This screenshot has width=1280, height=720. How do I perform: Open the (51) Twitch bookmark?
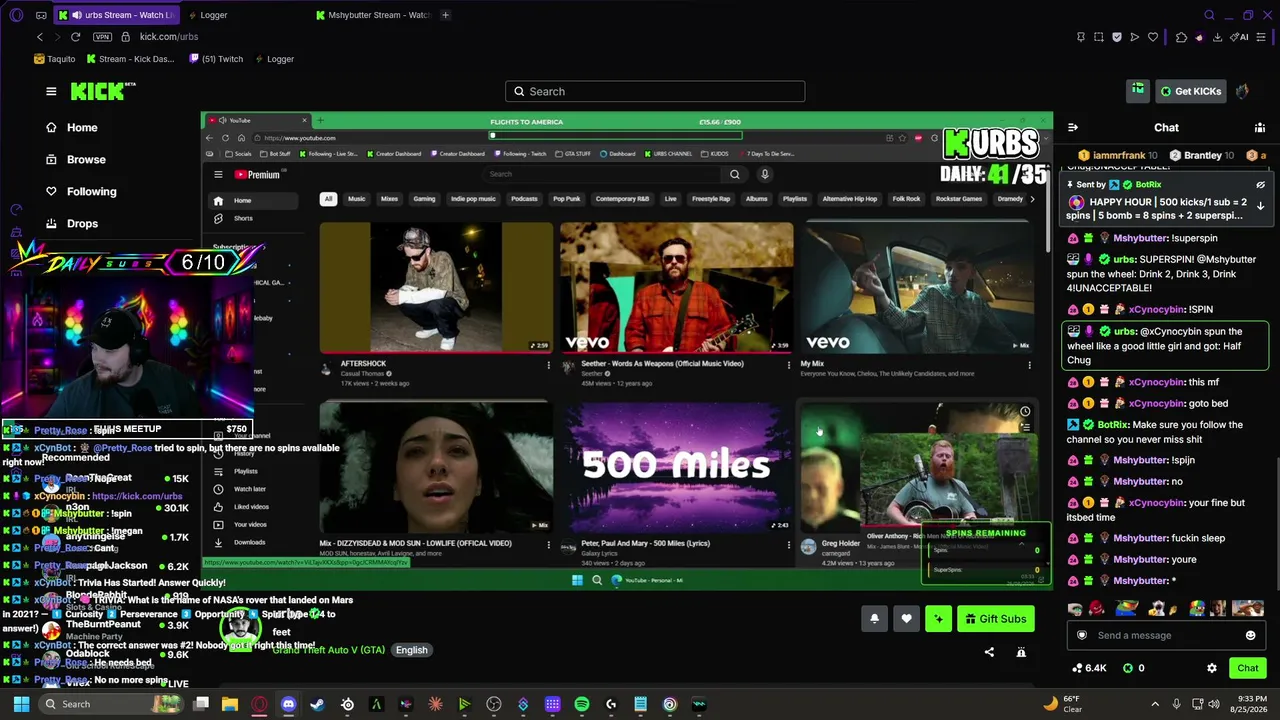[x=216, y=59]
